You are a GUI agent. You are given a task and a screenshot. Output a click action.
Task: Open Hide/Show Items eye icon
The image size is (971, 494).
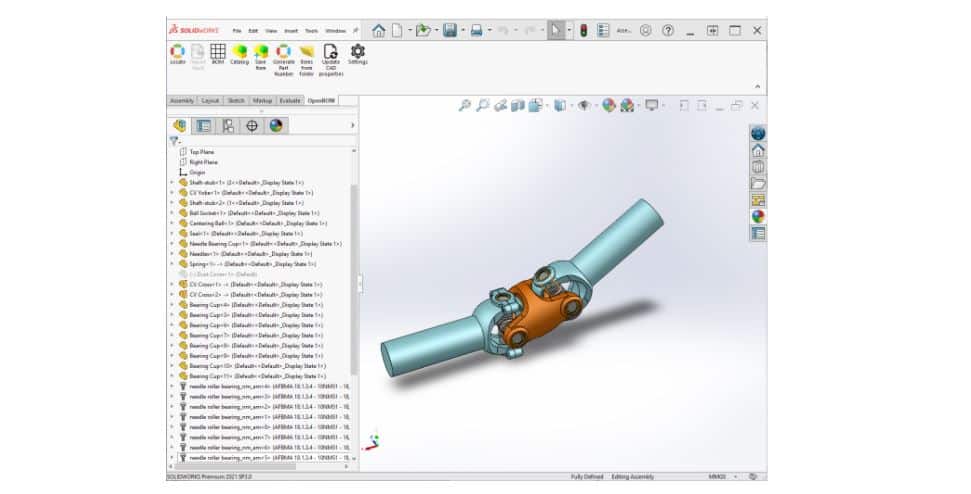[x=584, y=106]
